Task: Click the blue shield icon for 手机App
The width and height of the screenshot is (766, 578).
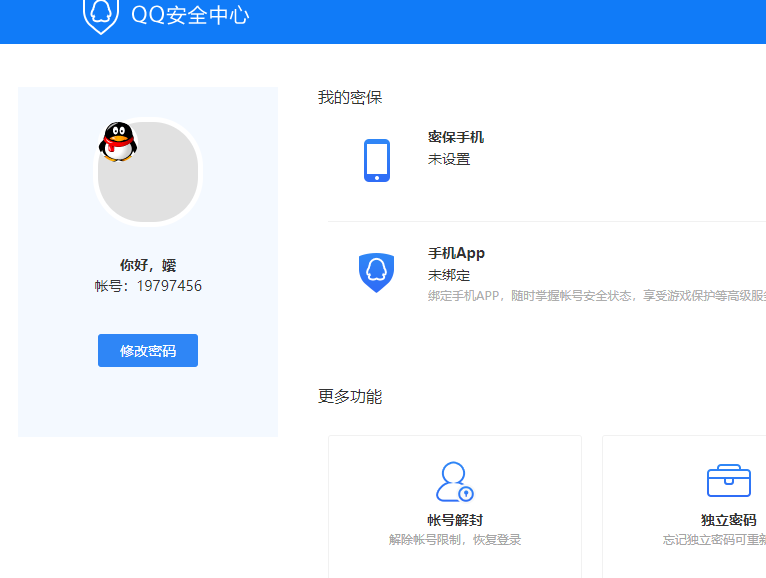Action: tap(376, 273)
